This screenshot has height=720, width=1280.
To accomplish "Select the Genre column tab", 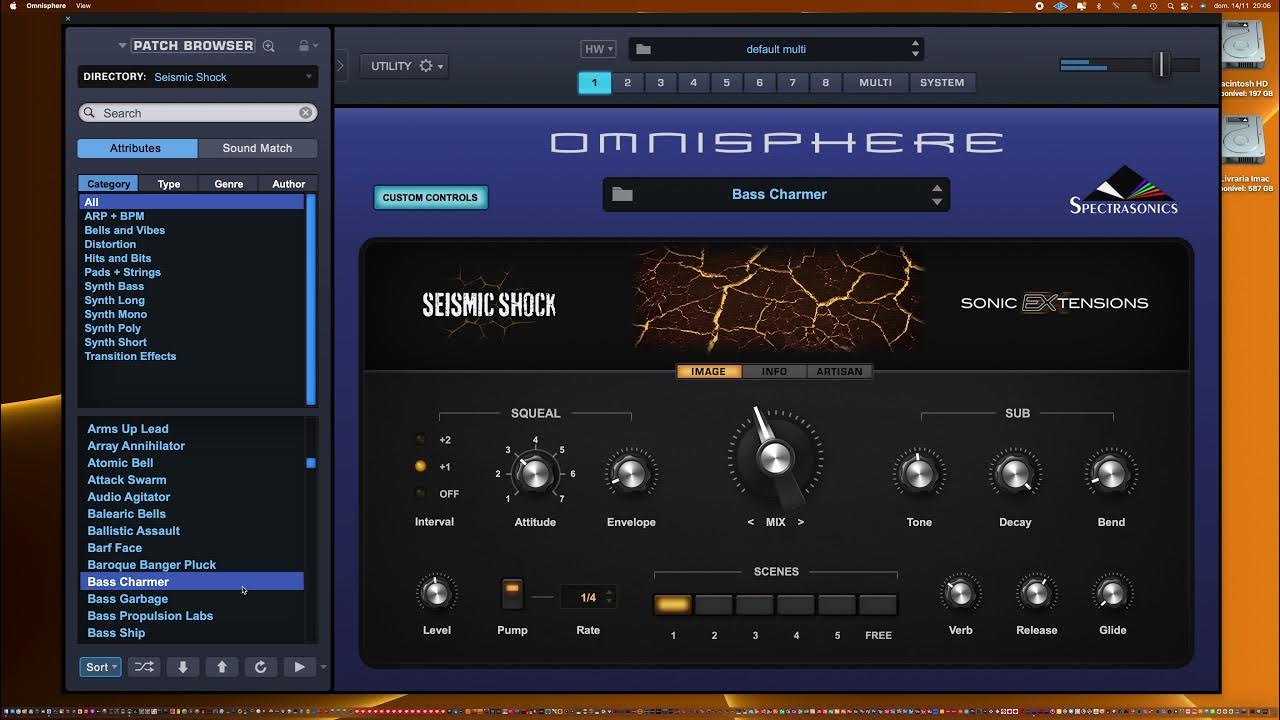I will tap(228, 184).
